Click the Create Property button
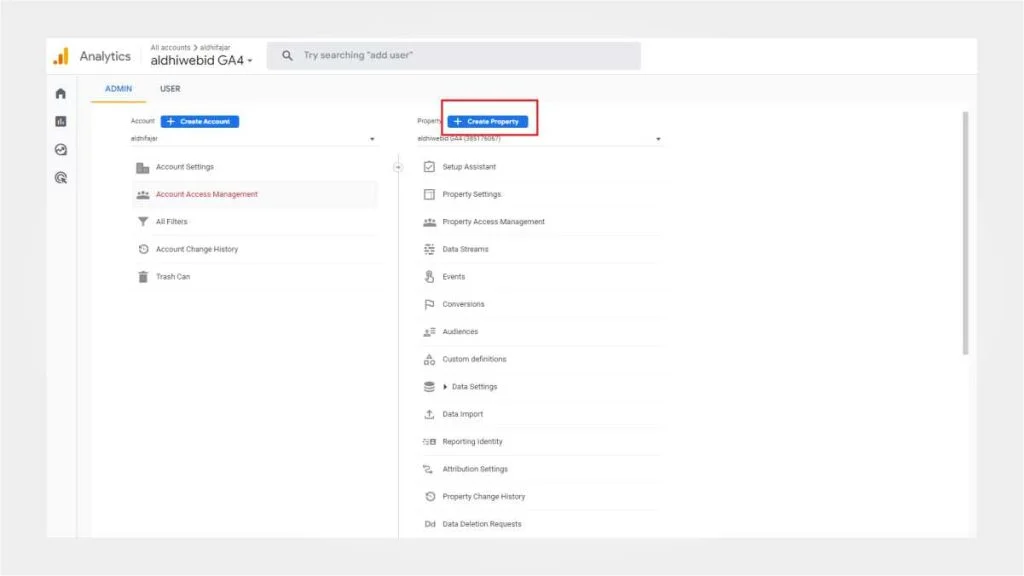This screenshot has height=576, width=1024. click(x=488, y=121)
